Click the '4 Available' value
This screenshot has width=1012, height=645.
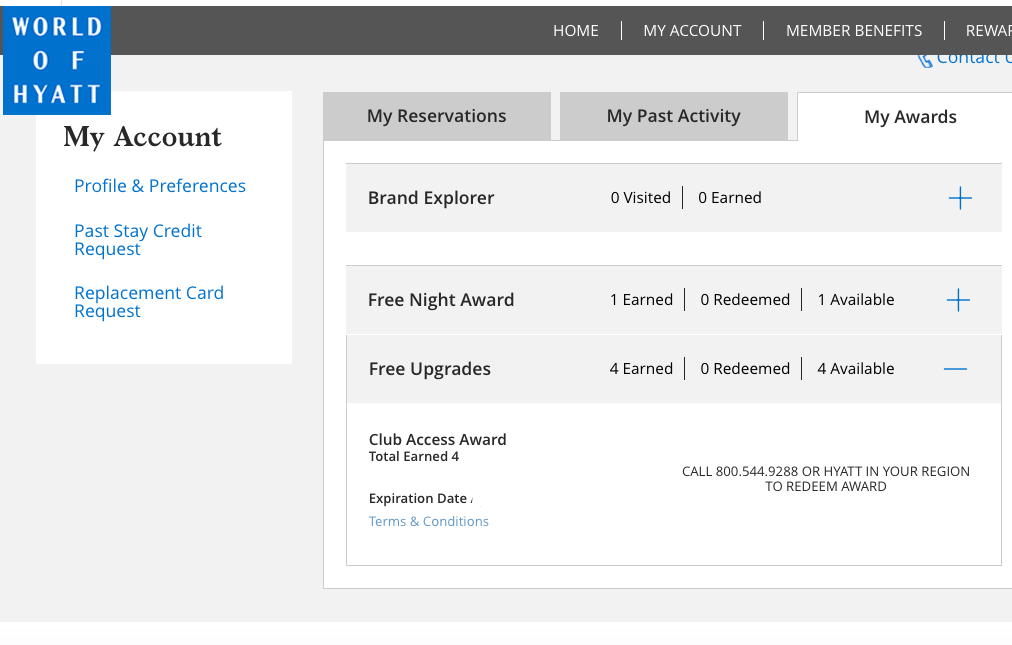856,369
